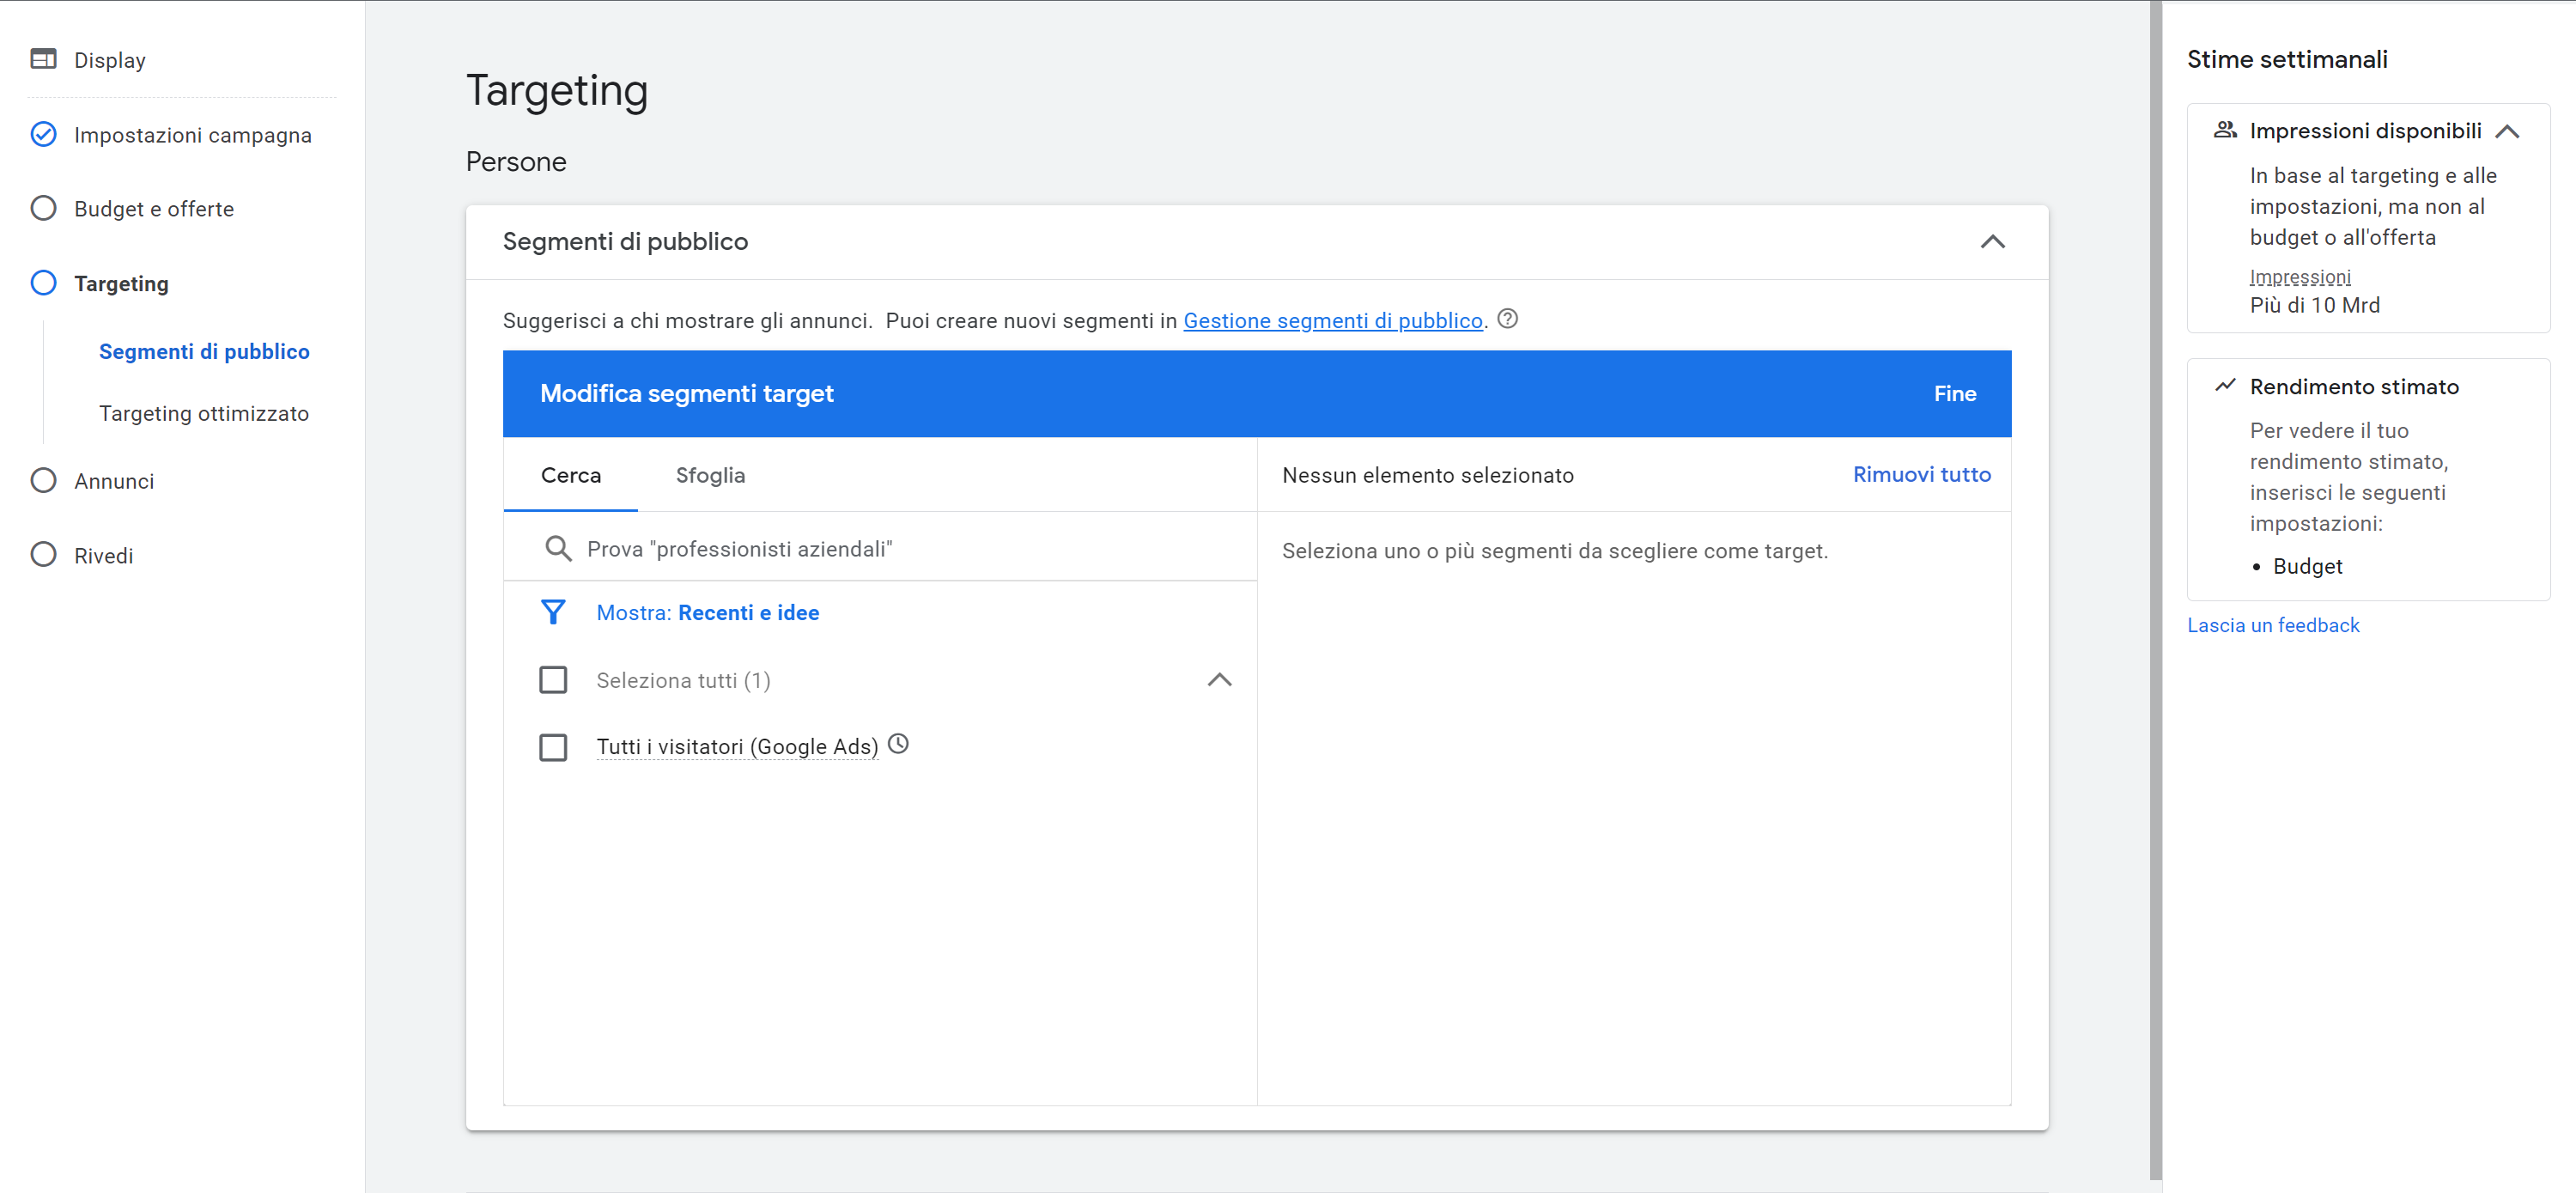
Task: Go to Budget e offerte step
Action: pos(154,209)
